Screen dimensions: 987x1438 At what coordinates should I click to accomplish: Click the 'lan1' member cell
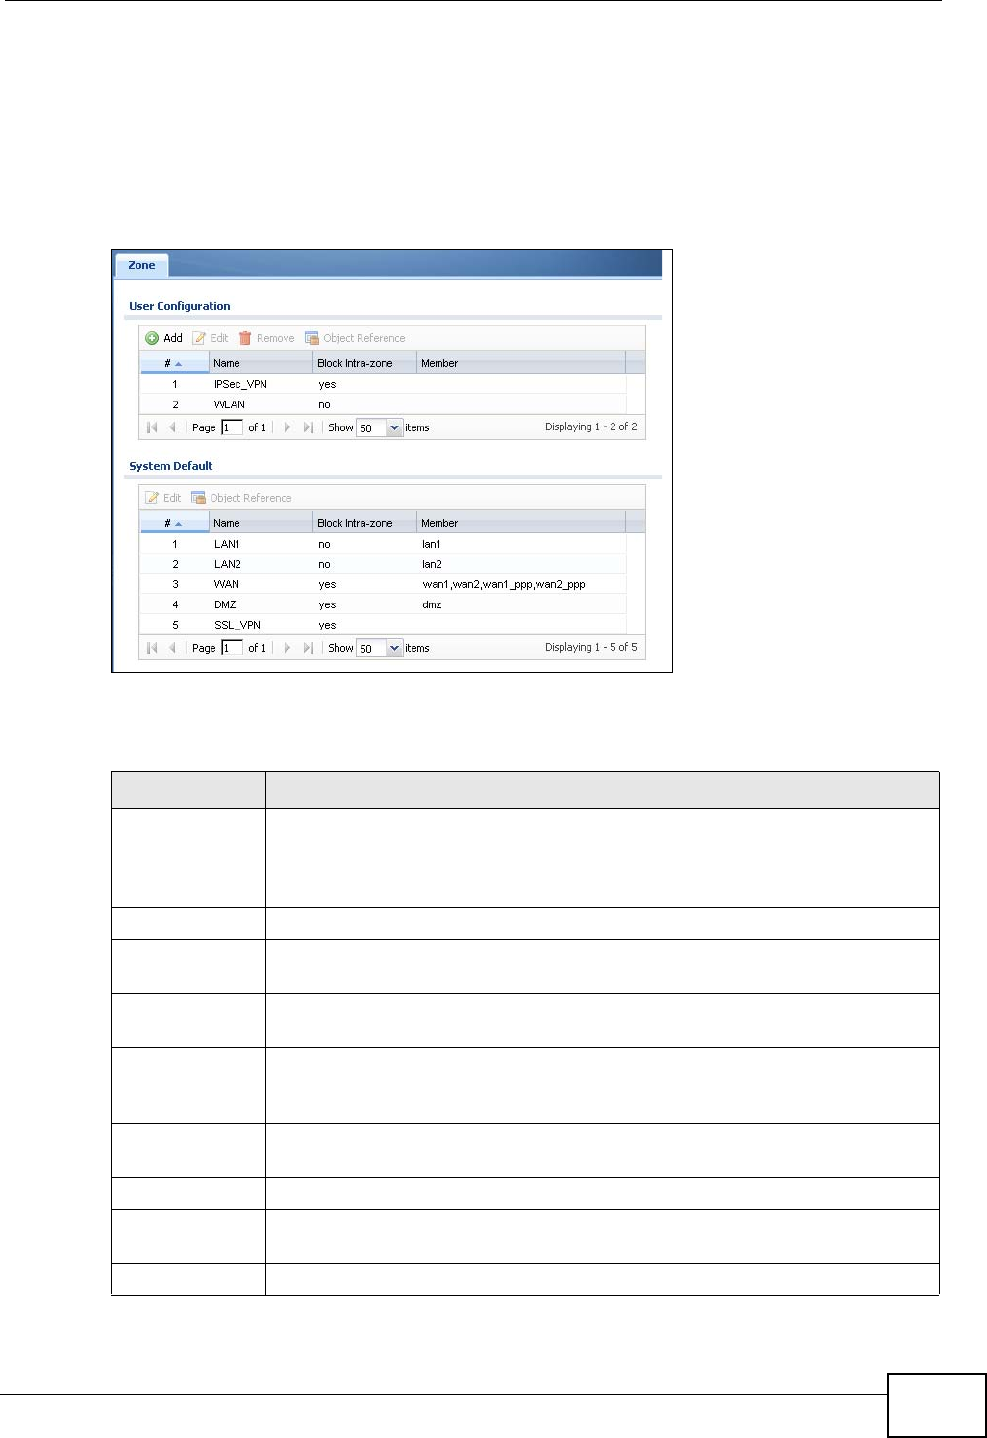[431, 544]
